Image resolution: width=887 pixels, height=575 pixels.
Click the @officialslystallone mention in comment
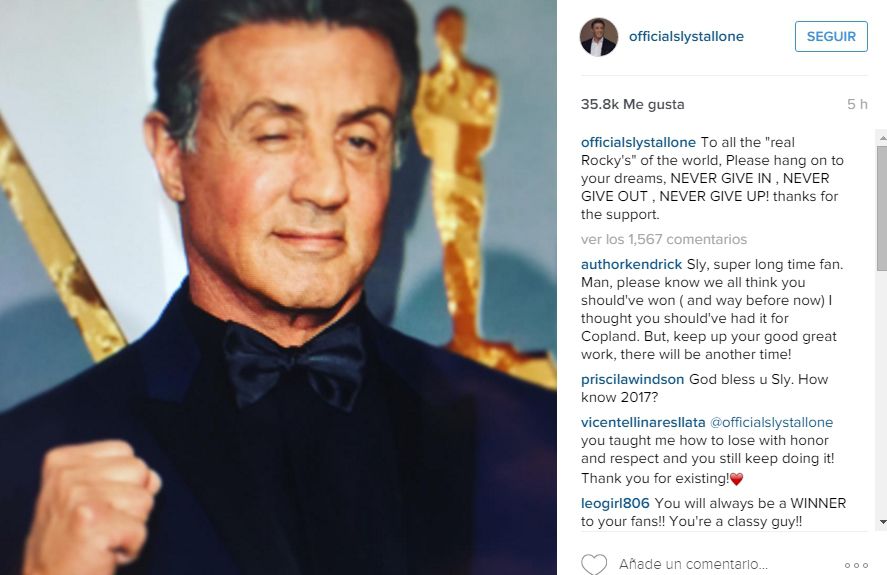point(771,422)
